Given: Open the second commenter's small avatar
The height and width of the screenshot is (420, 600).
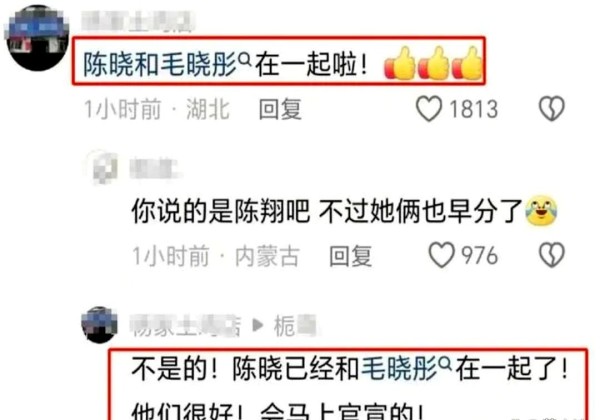Looking at the screenshot, I should pyautogui.click(x=103, y=168).
